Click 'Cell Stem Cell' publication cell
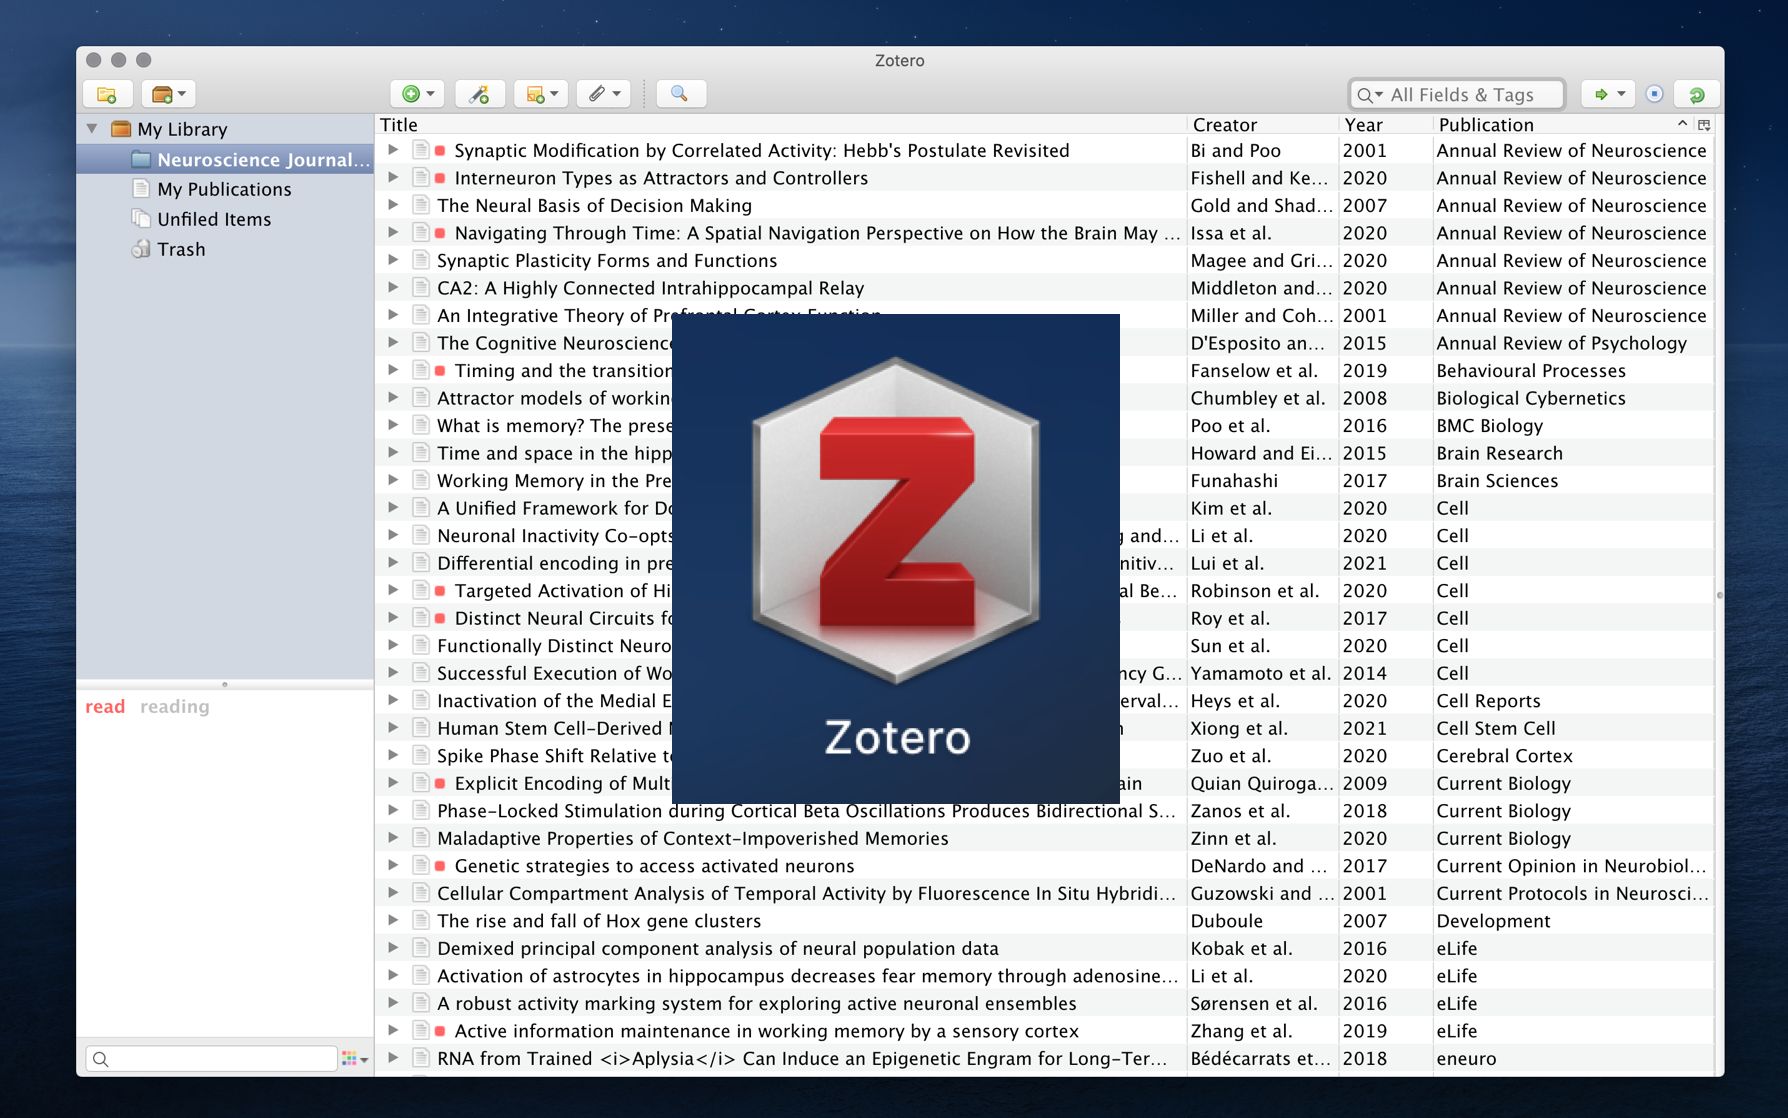 point(1496,728)
